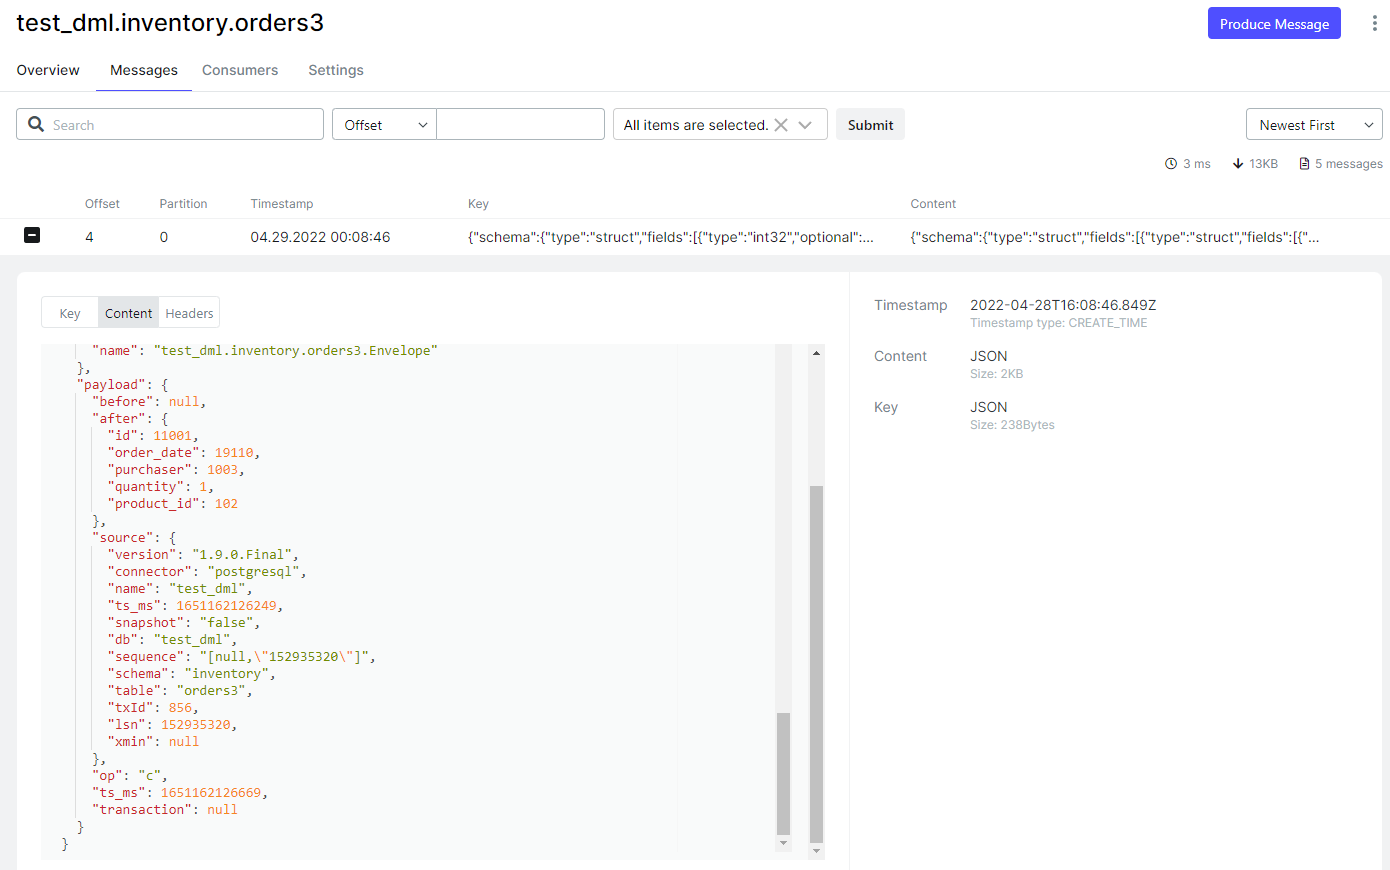Click the "txId": 856 JSON line

click(x=153, y=707)
